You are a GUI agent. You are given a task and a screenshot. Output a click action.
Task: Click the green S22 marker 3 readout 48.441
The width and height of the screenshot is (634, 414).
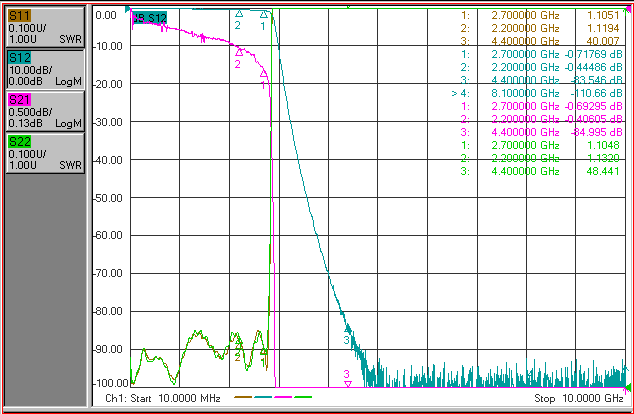(602, 171)
